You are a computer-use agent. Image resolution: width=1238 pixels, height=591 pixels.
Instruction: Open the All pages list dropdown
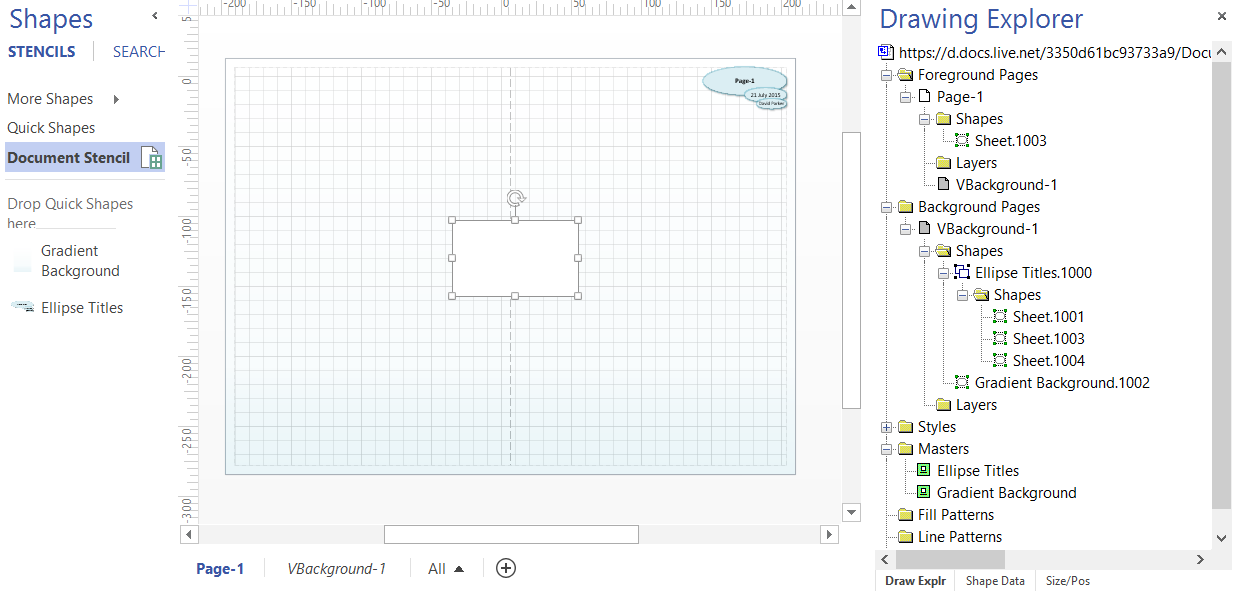[x=446, y=569]
